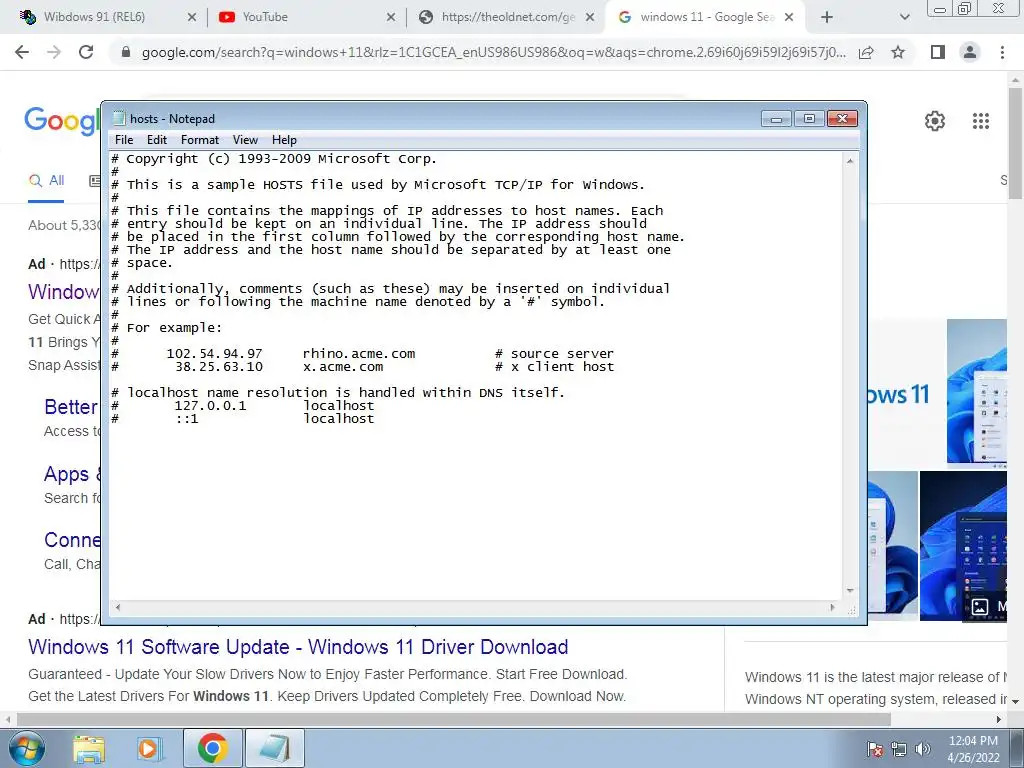Screen dimensions: 1024x768
Task: Close the Wibdows 91 (REL6) tab
Action: pos(191,17)
